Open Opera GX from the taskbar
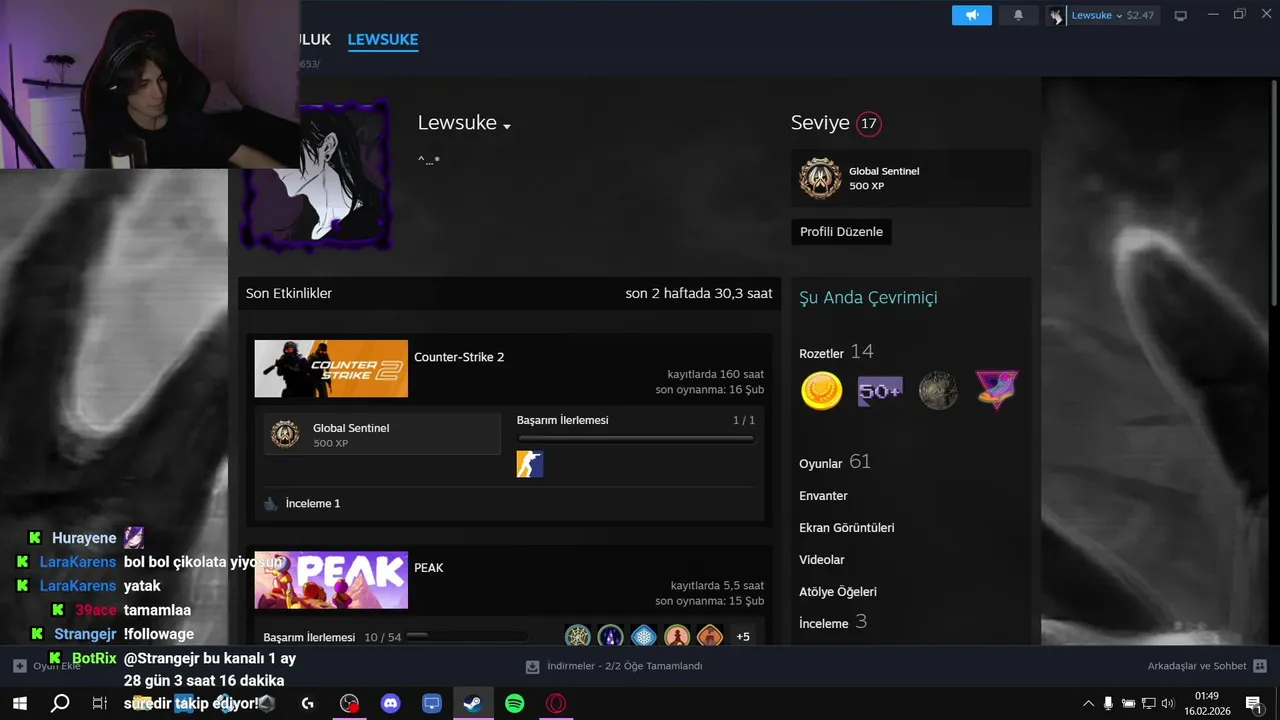The width and height of the screenshot is (1280, 720). [556, 704]
